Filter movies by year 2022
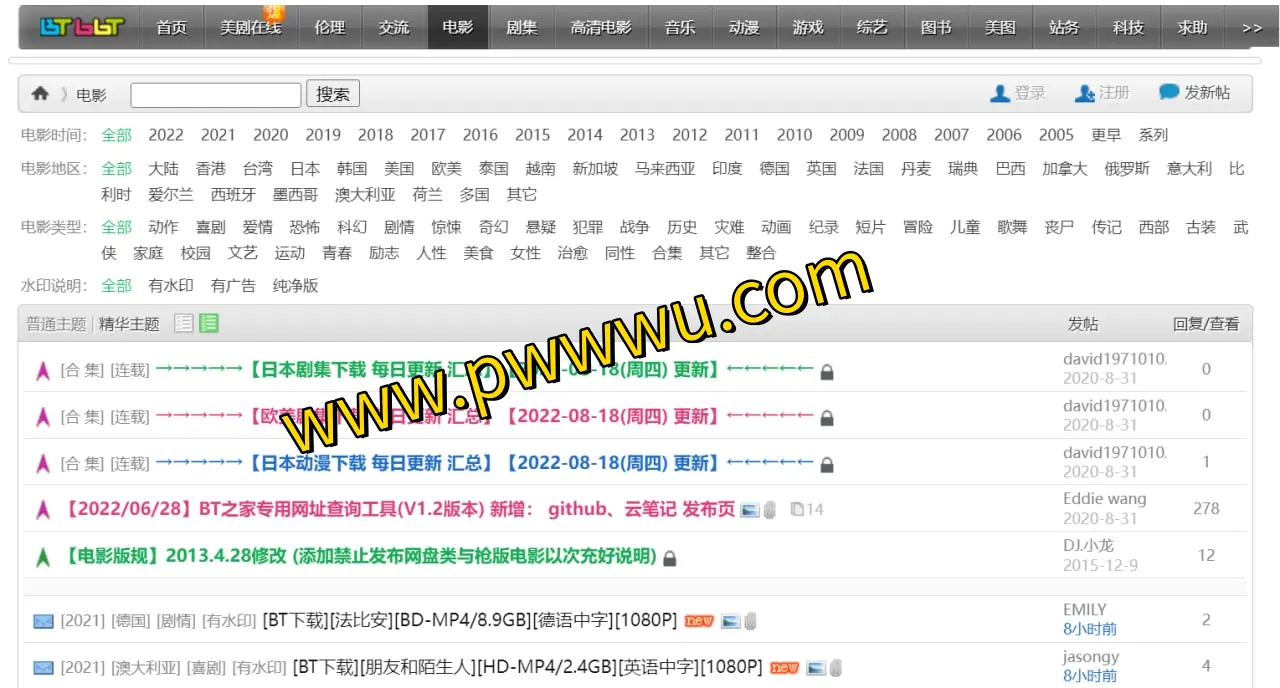Image resolution: width=1280 pixels, height=688 pixels. click(x=166, y=135)
